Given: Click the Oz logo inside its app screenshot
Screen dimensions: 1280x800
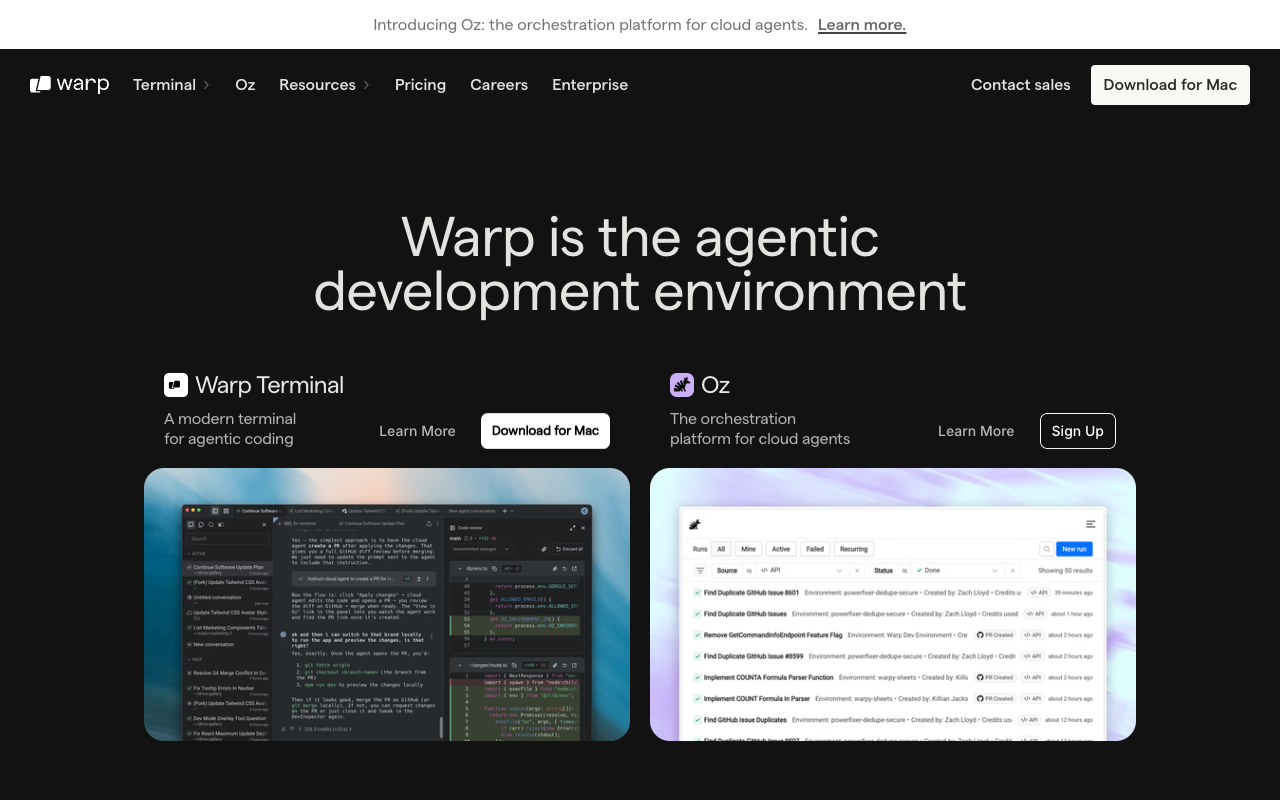Looking at the screenshot, I should (695, 524).
